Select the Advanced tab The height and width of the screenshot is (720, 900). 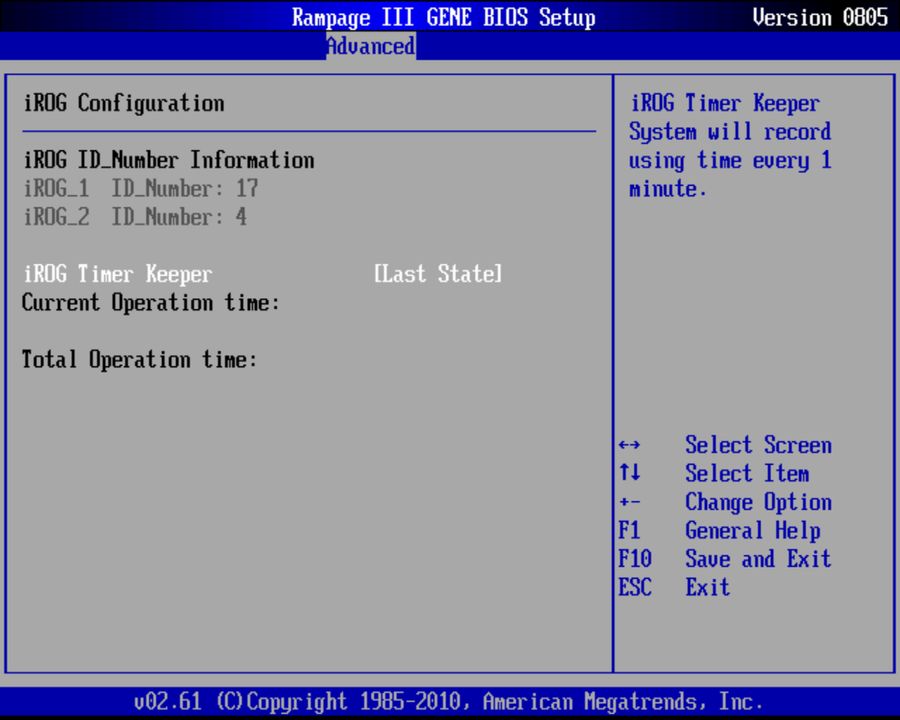point(371,46)
